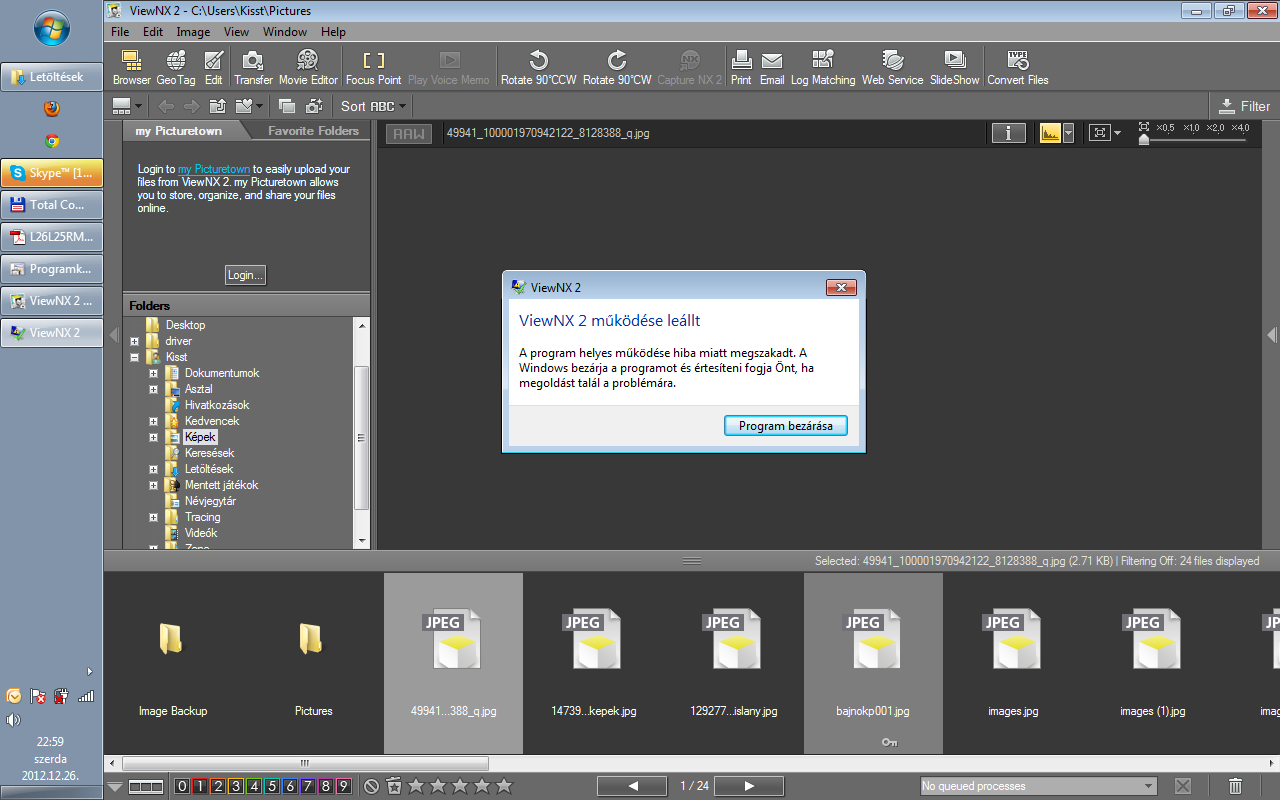
Task: Open the 'No queued processes' dropdown
Action: (x=1038, y=786)
